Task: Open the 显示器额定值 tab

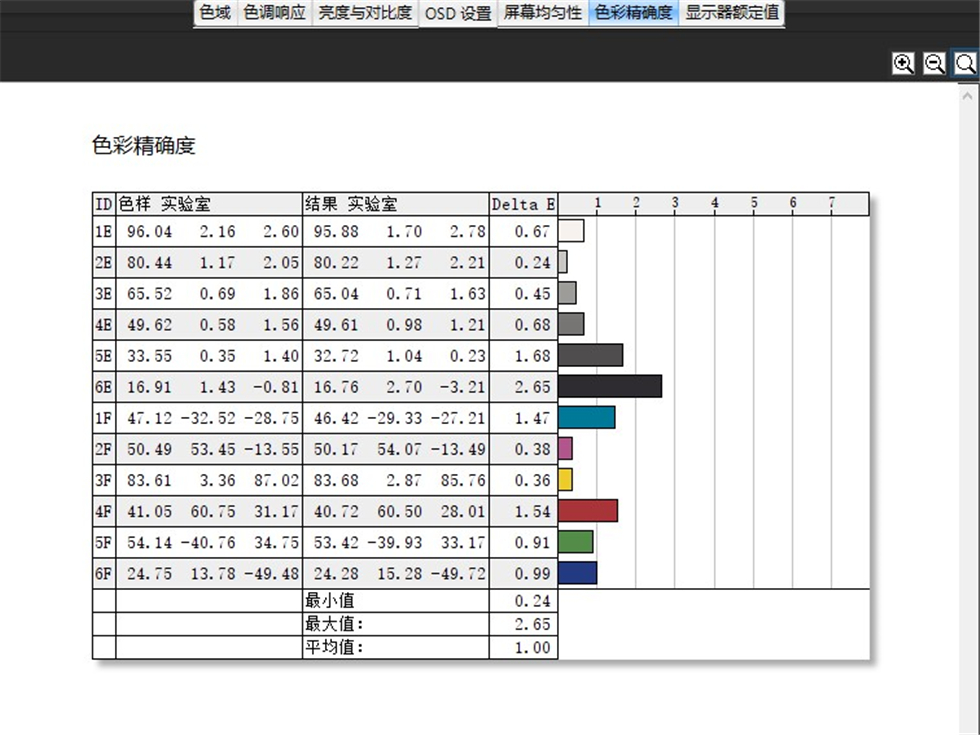Action: (x=730, y=14)
